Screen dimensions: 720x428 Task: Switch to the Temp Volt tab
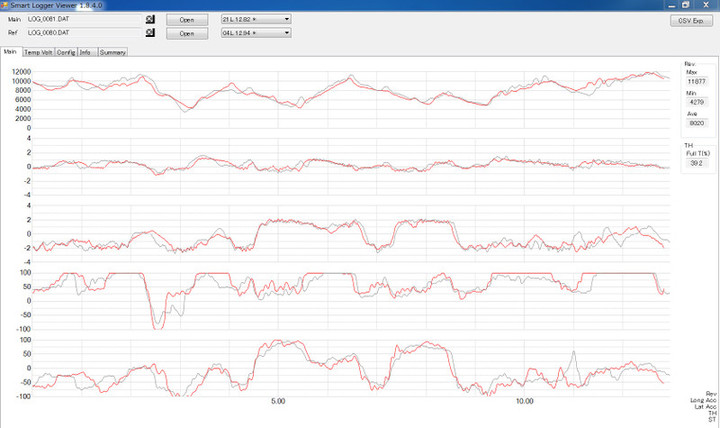point(38,52)
